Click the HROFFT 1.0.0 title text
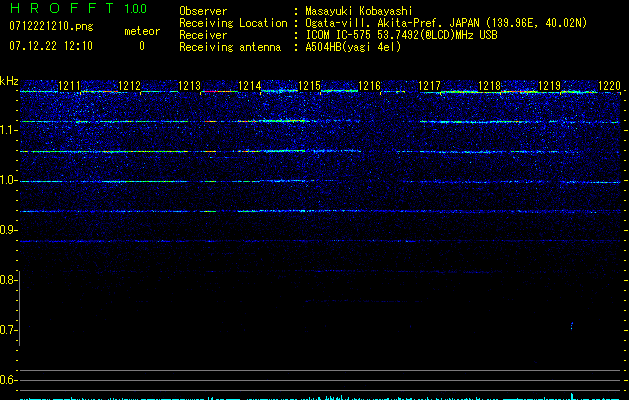The width and height of the screenshot is (629, 400). pyautogui.click(x=78, y=8)
